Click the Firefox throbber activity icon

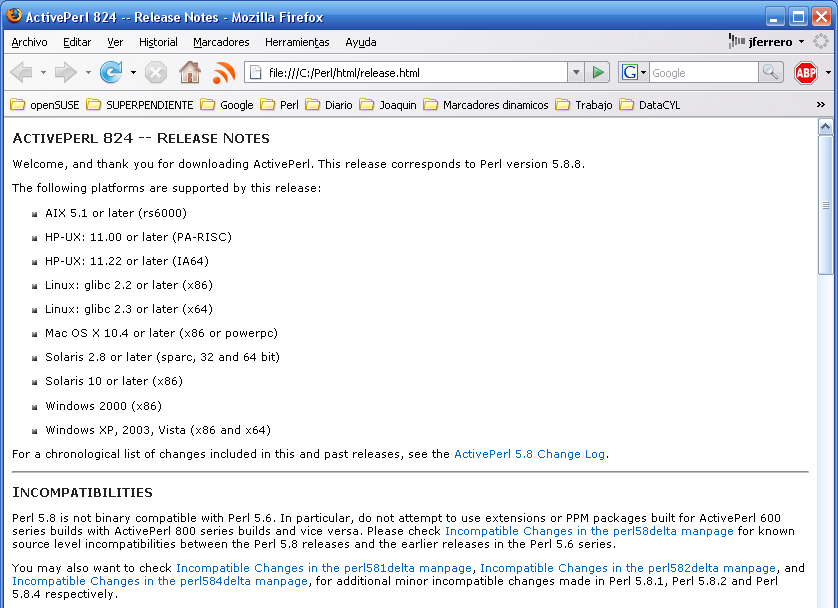coord(821,41)
